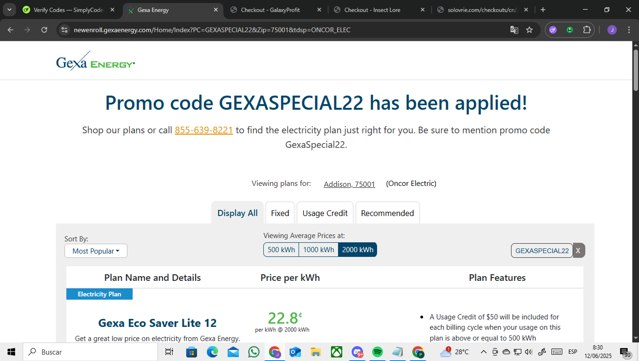Select the Usage Credit plans tab
Viewport: 639px width, 361px height.
(x=325, y=213)
